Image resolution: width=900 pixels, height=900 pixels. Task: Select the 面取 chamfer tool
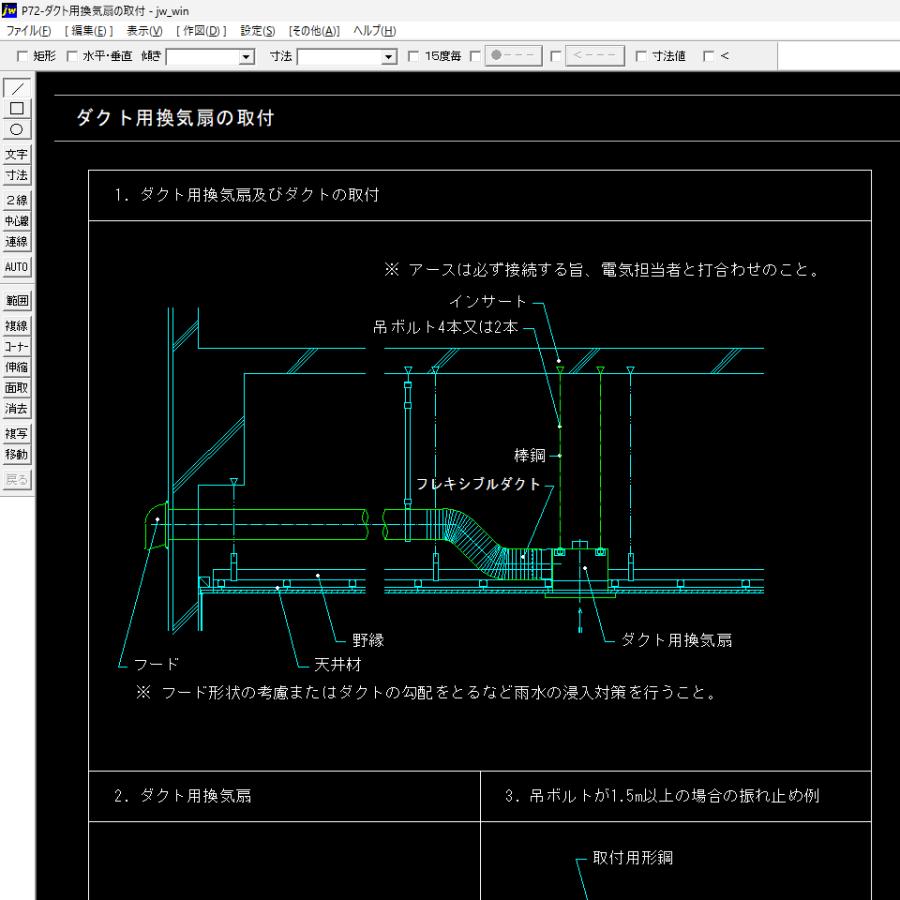click(17, 388)
